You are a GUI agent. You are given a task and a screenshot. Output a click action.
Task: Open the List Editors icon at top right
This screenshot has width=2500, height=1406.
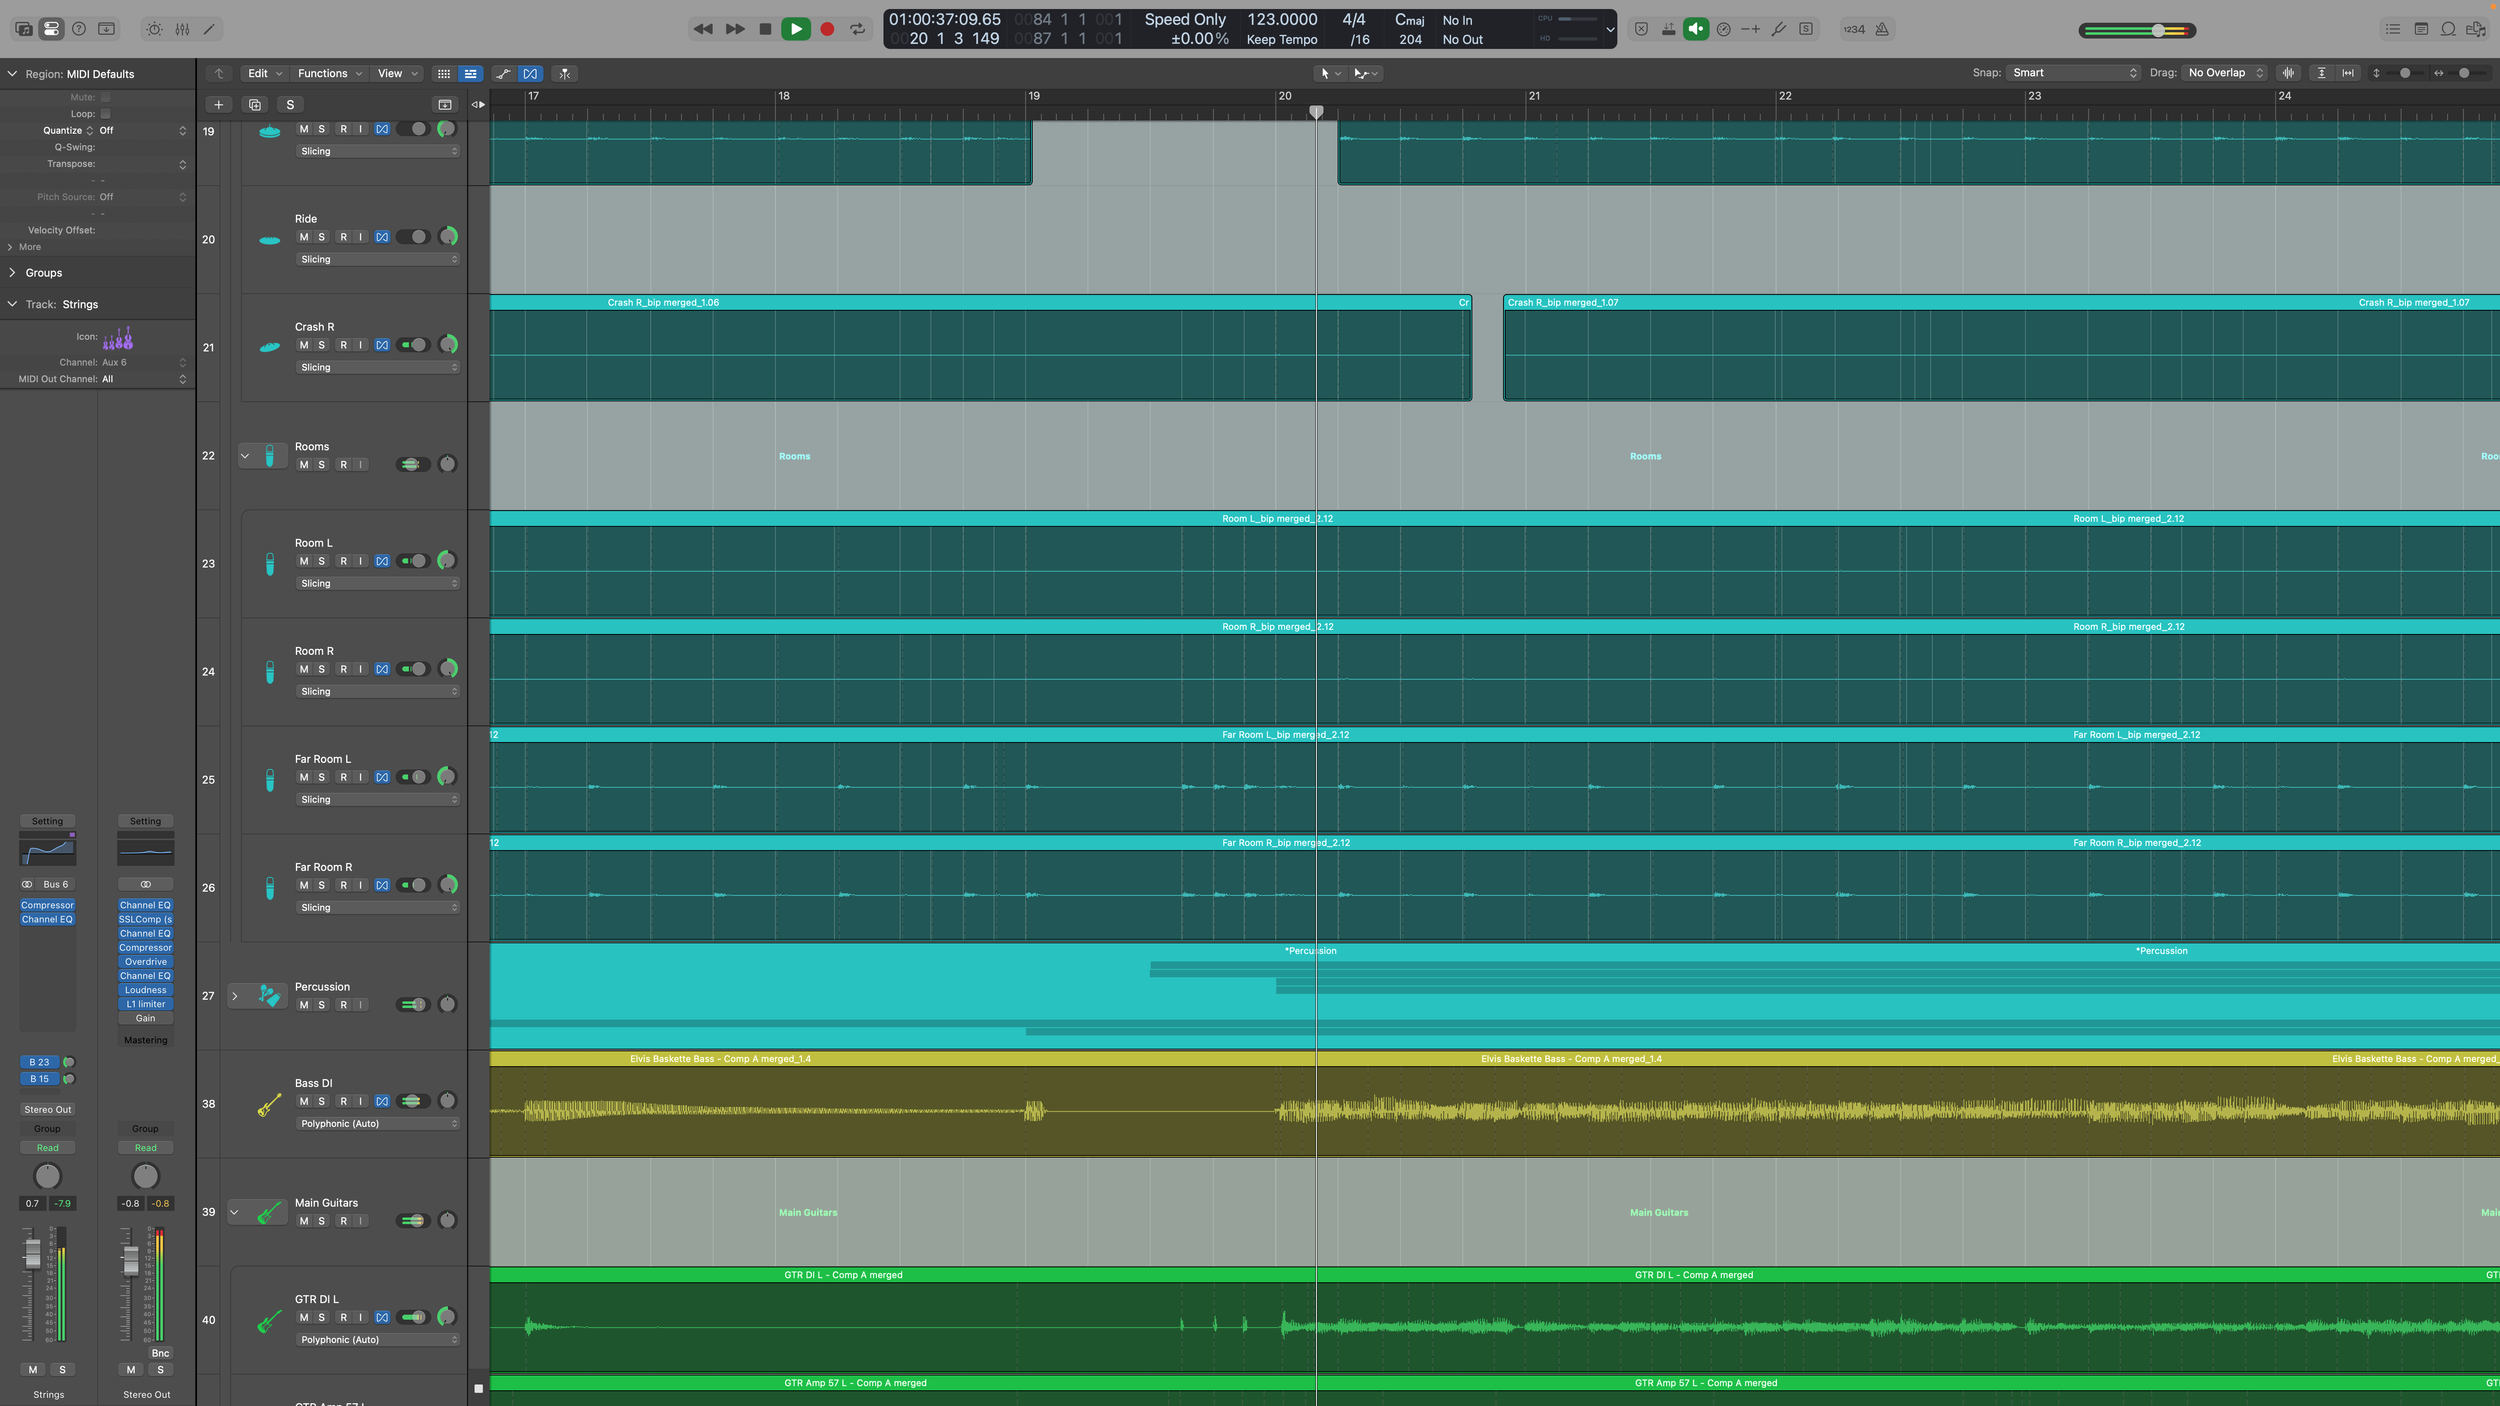pyautogui.click(x=2393, y=28)
